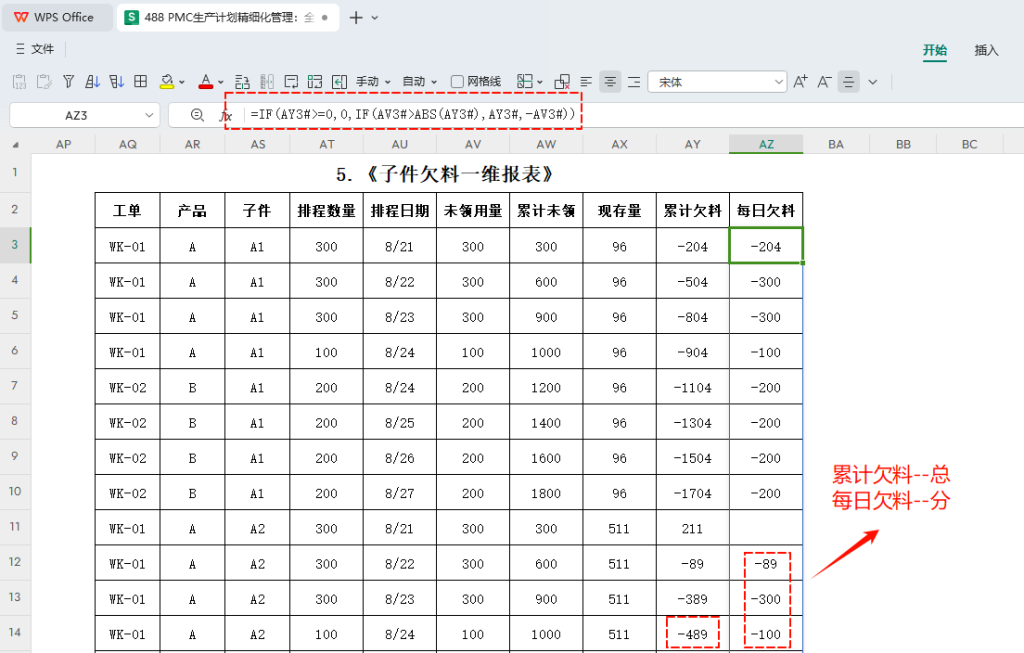Screen dimensions: 1024x653
Task: Click the freeze panes grid icon
Action: pos(315,82)
